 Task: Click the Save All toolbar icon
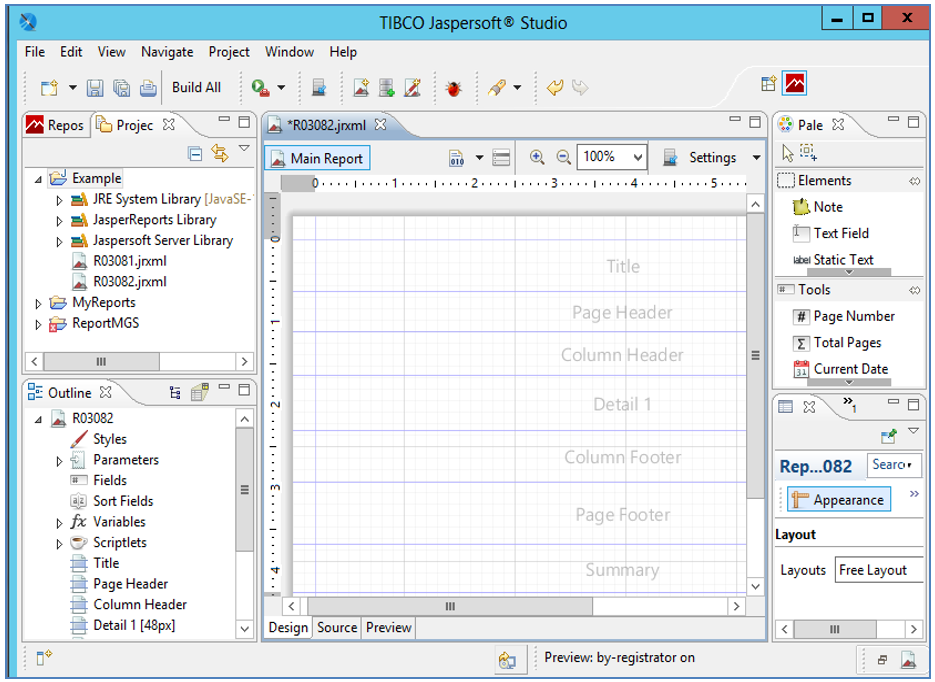(122, 88)
